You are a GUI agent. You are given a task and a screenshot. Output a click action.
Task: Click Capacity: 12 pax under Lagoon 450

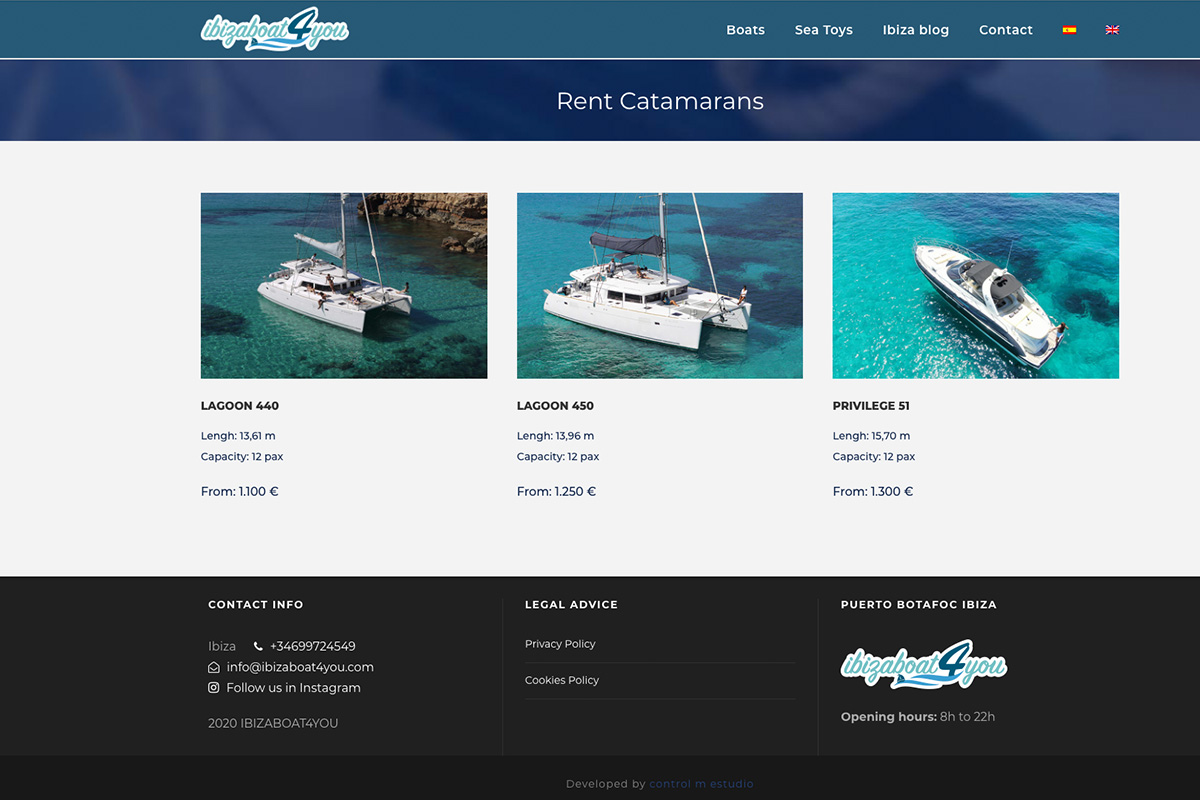558,457
